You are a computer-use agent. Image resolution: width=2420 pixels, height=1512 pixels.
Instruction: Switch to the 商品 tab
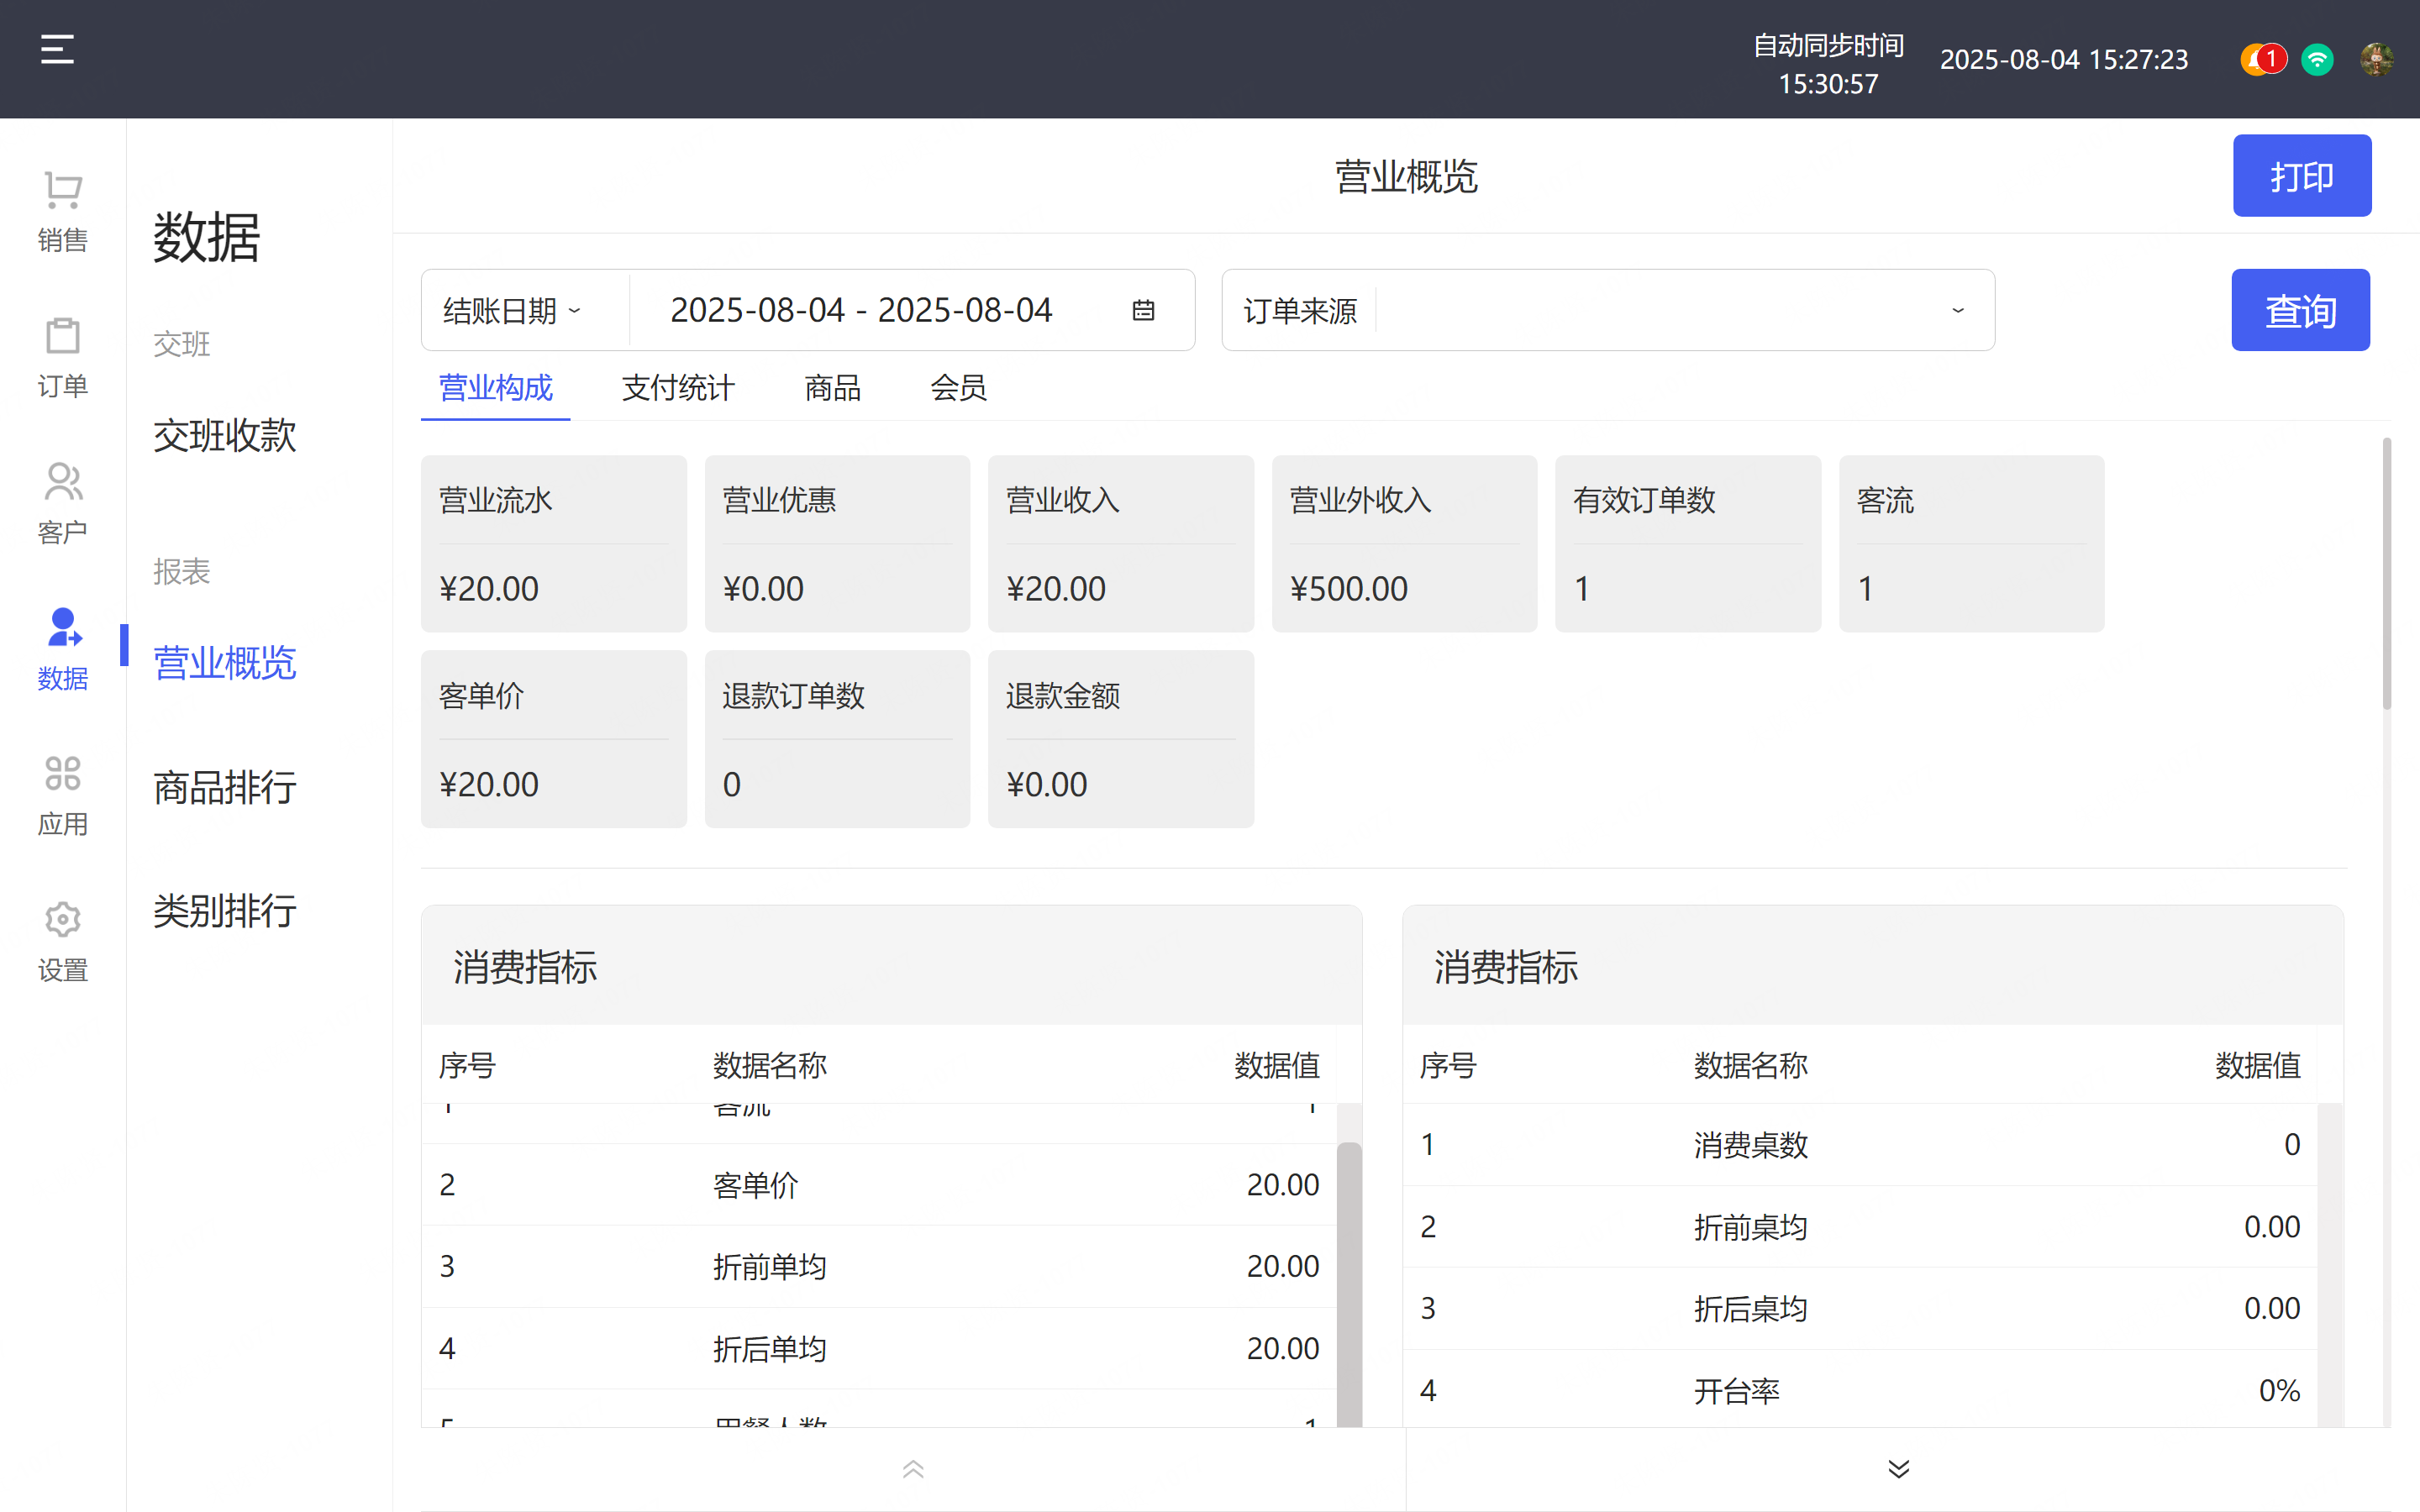[832, 387]
